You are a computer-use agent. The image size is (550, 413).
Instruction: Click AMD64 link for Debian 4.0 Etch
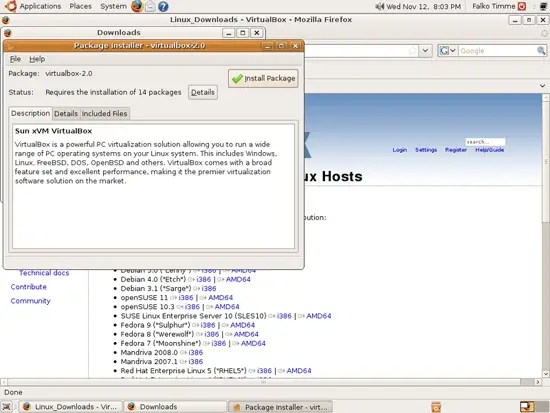[238, 279]
